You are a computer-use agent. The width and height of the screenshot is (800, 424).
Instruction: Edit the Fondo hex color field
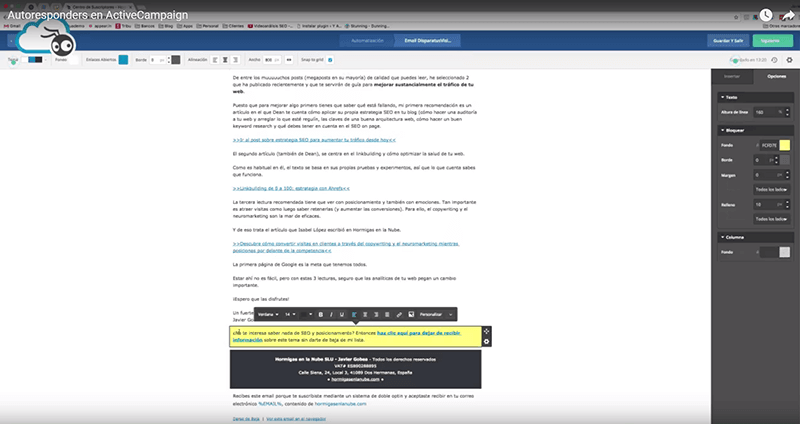(769, 145)
